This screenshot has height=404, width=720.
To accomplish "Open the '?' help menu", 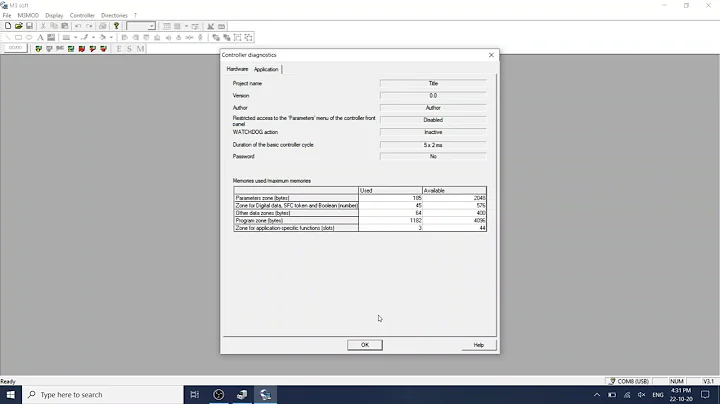I will click(x=135, y=15).
